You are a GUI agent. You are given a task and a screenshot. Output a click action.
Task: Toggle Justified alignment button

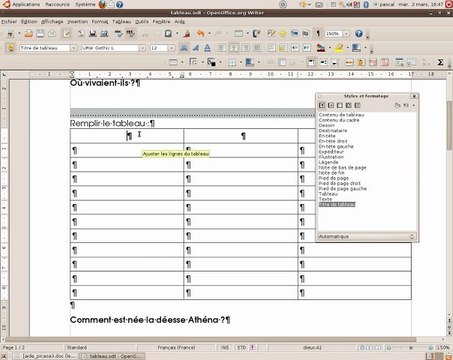point(257,48)
